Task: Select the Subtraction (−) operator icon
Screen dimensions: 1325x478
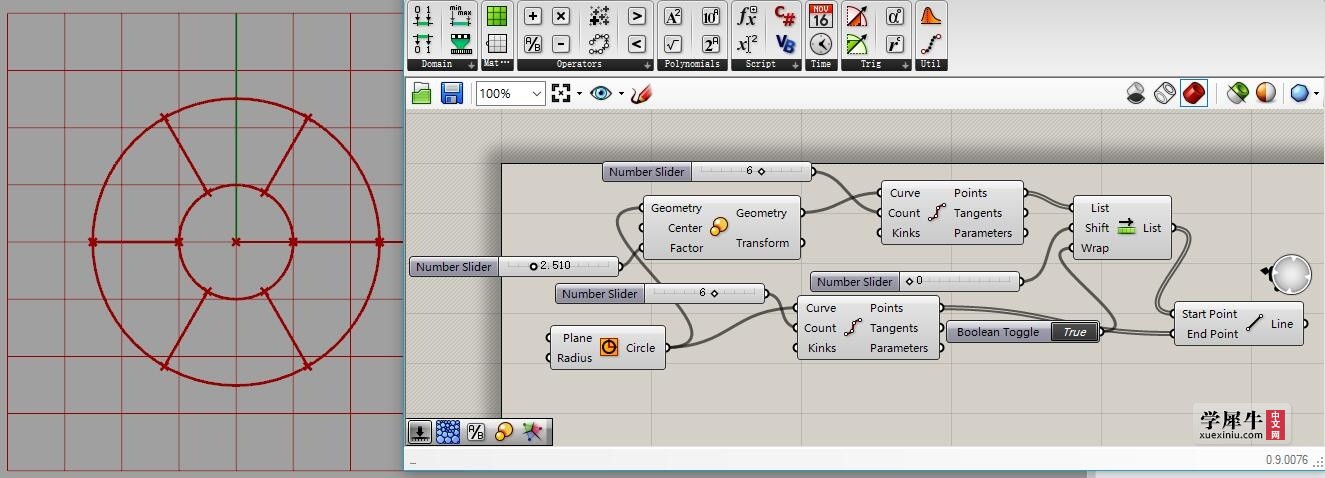Action: click(561, 44)
